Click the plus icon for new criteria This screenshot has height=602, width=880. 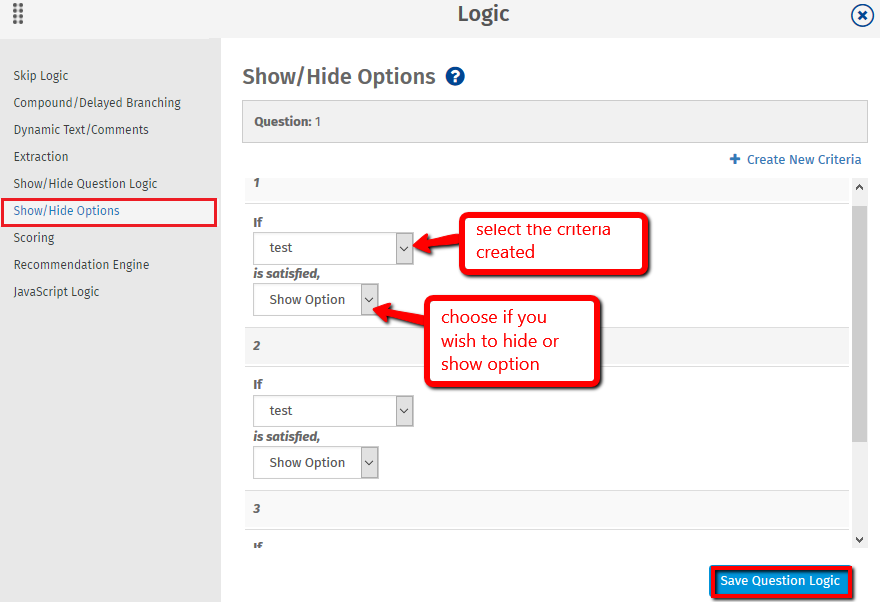(x=735, y=159)
